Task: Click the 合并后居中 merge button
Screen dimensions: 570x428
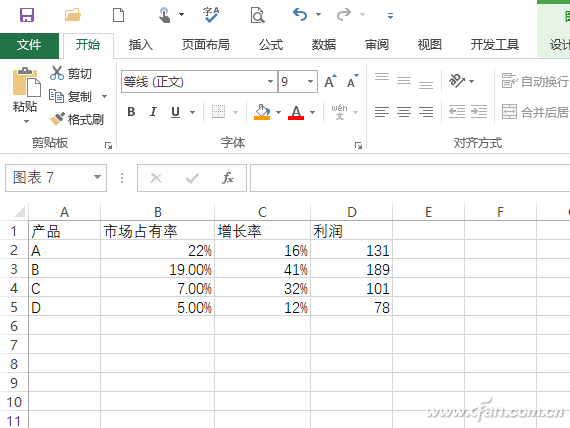Action: pos(535,112)
